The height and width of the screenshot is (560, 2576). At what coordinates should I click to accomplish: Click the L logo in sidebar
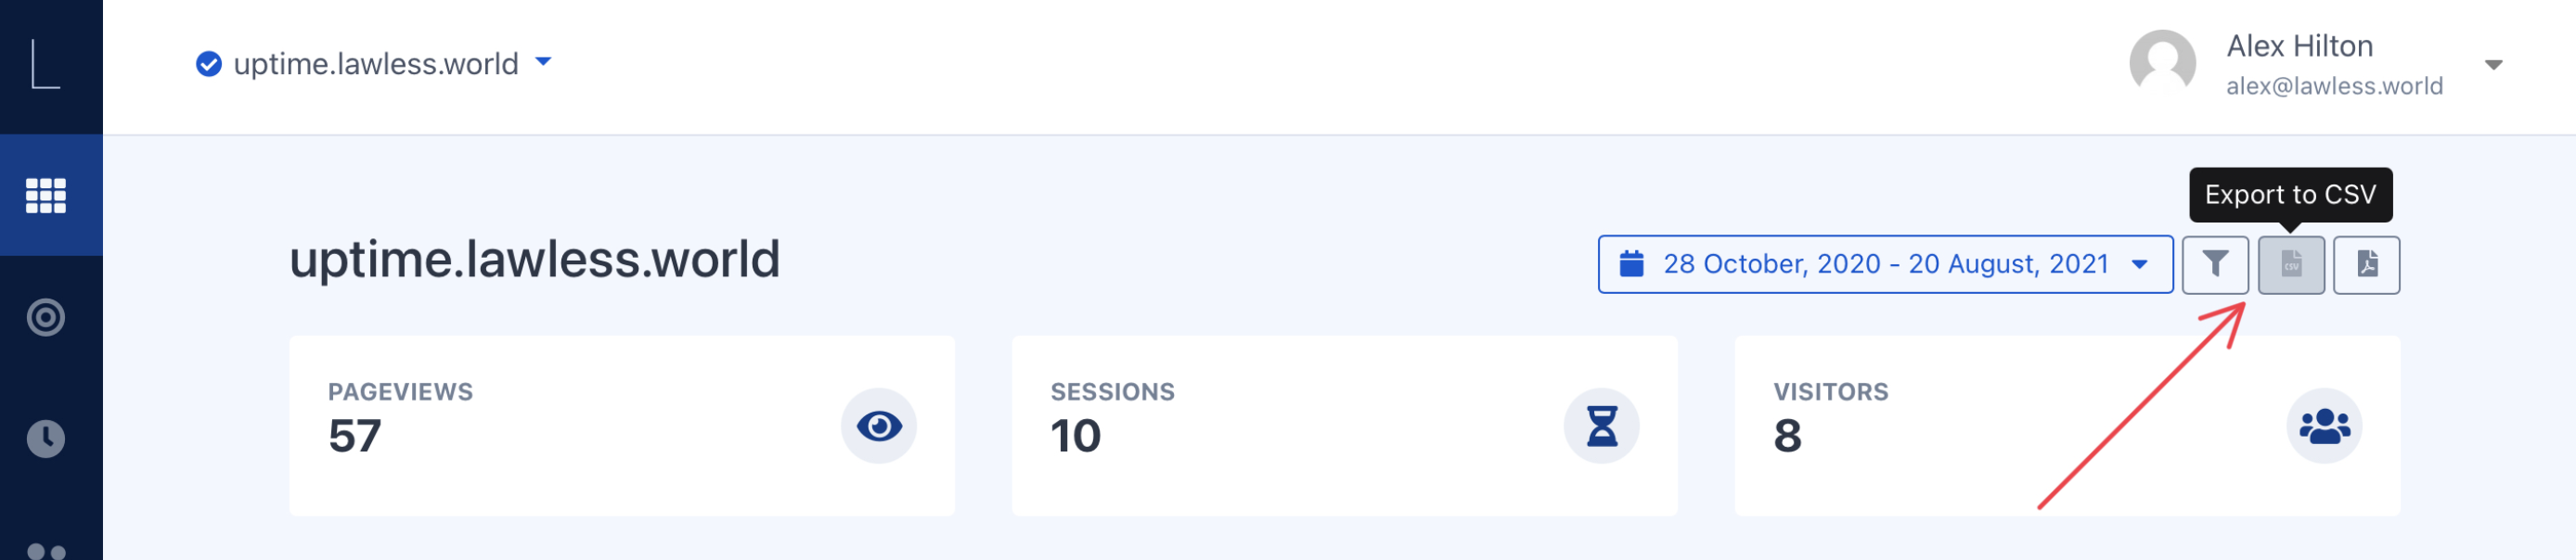click(x=46, y=65)
